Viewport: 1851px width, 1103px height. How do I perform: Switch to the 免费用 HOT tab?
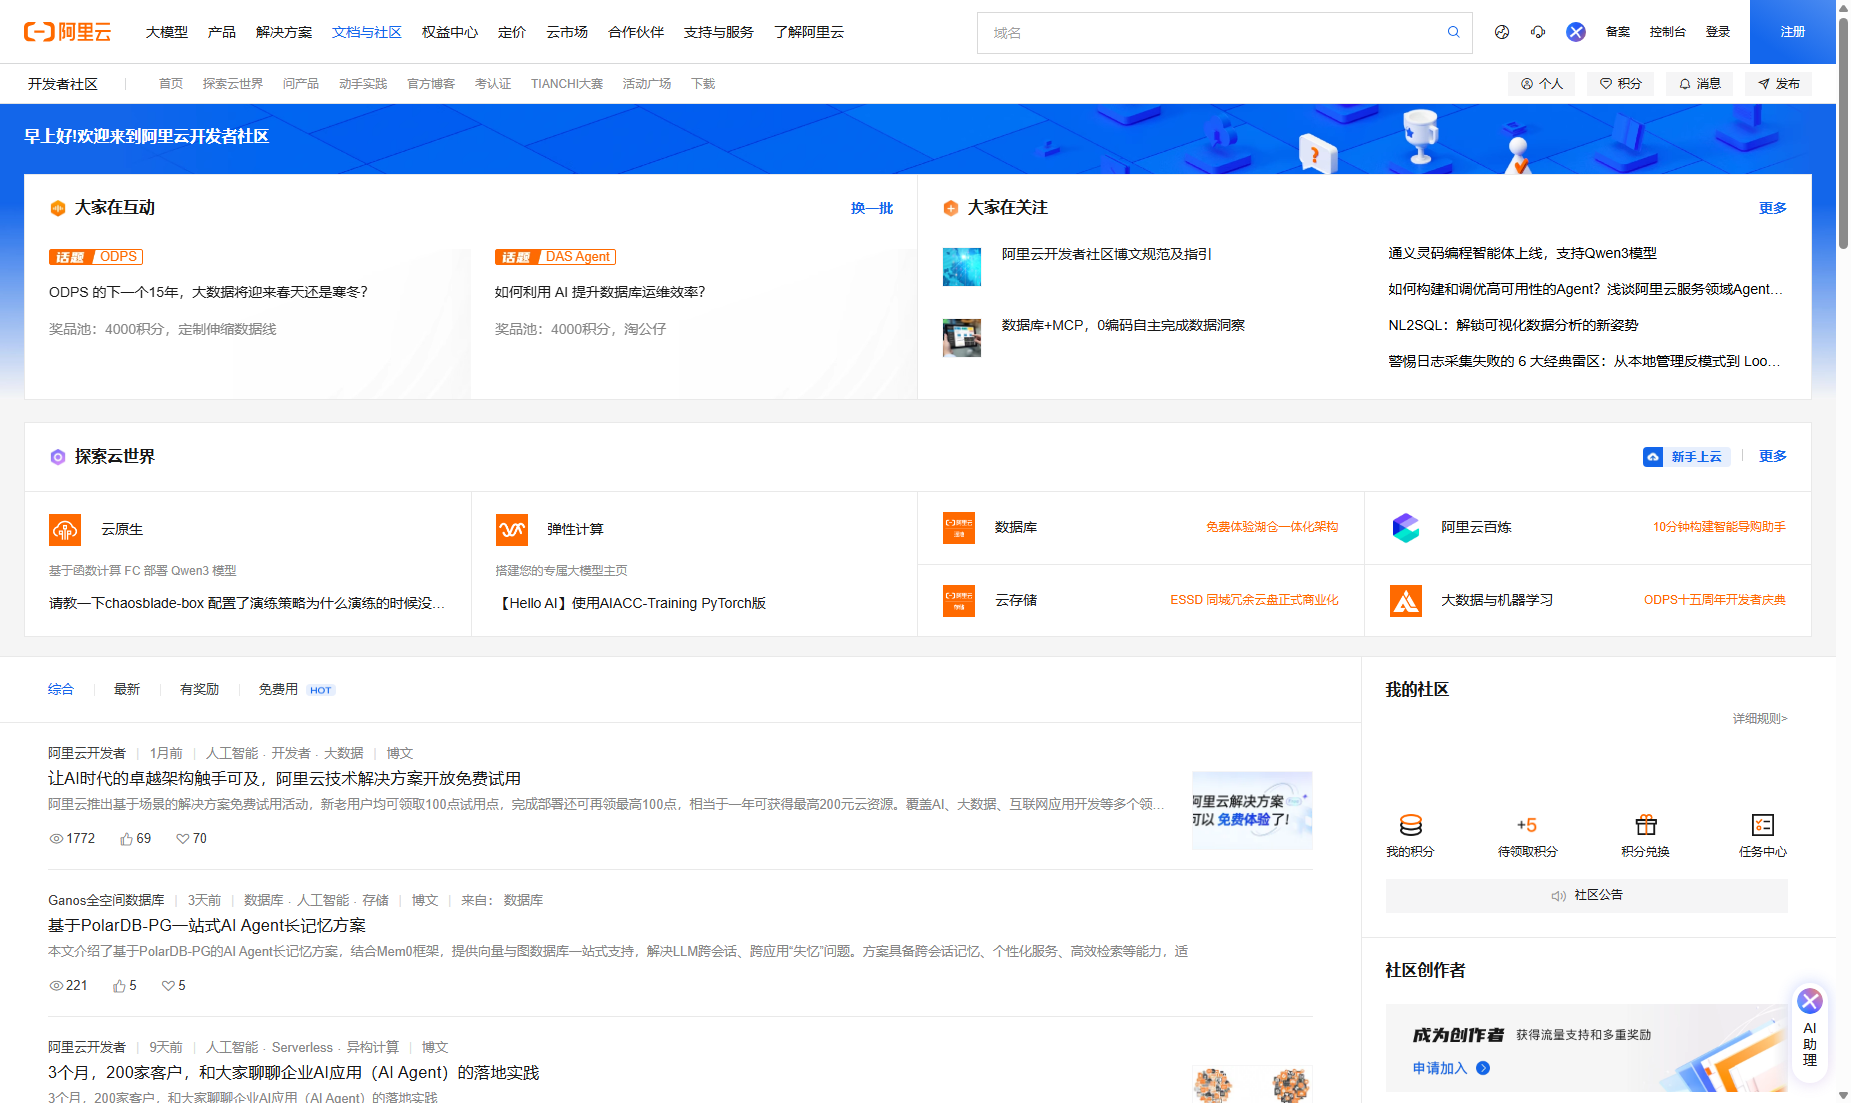(x=296, y=689)
